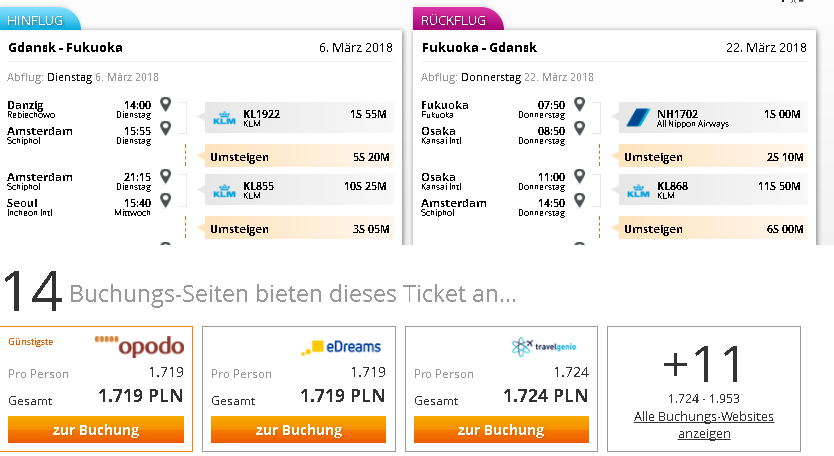Click the KLM logo beside flight KL1922
Screen dimensions: 834x456
(224, 118)
